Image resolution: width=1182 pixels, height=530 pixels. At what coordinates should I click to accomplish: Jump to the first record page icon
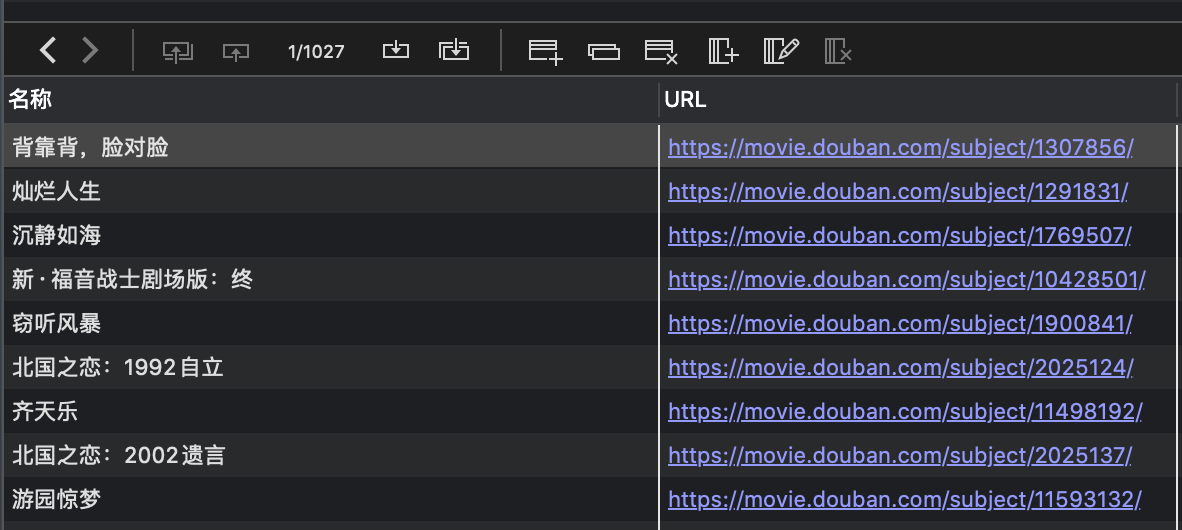coord(177,51)
